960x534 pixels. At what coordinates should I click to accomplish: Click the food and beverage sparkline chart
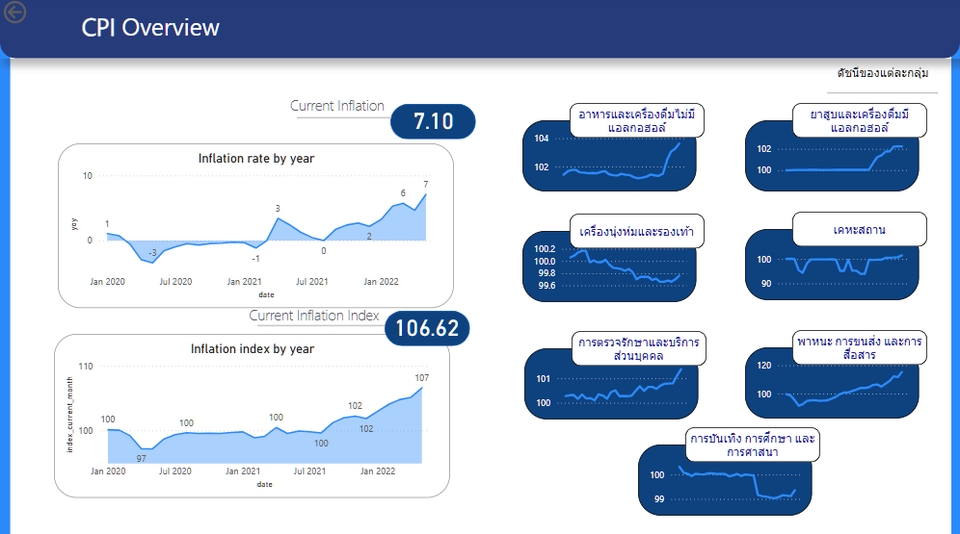609,156
